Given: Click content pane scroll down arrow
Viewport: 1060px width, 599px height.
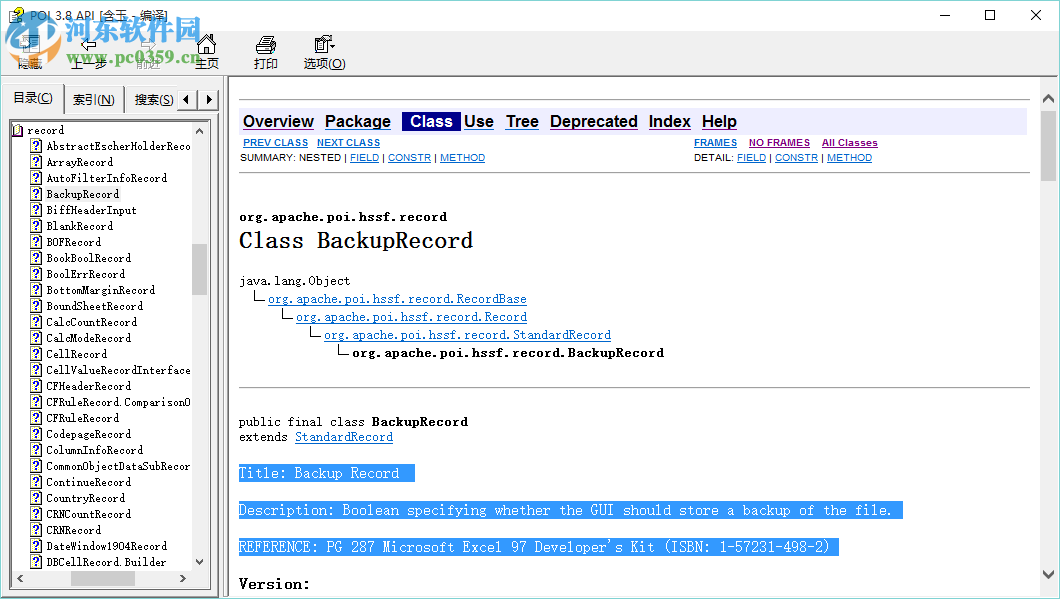Looking at the screenshot, I should coord(1049,575).
